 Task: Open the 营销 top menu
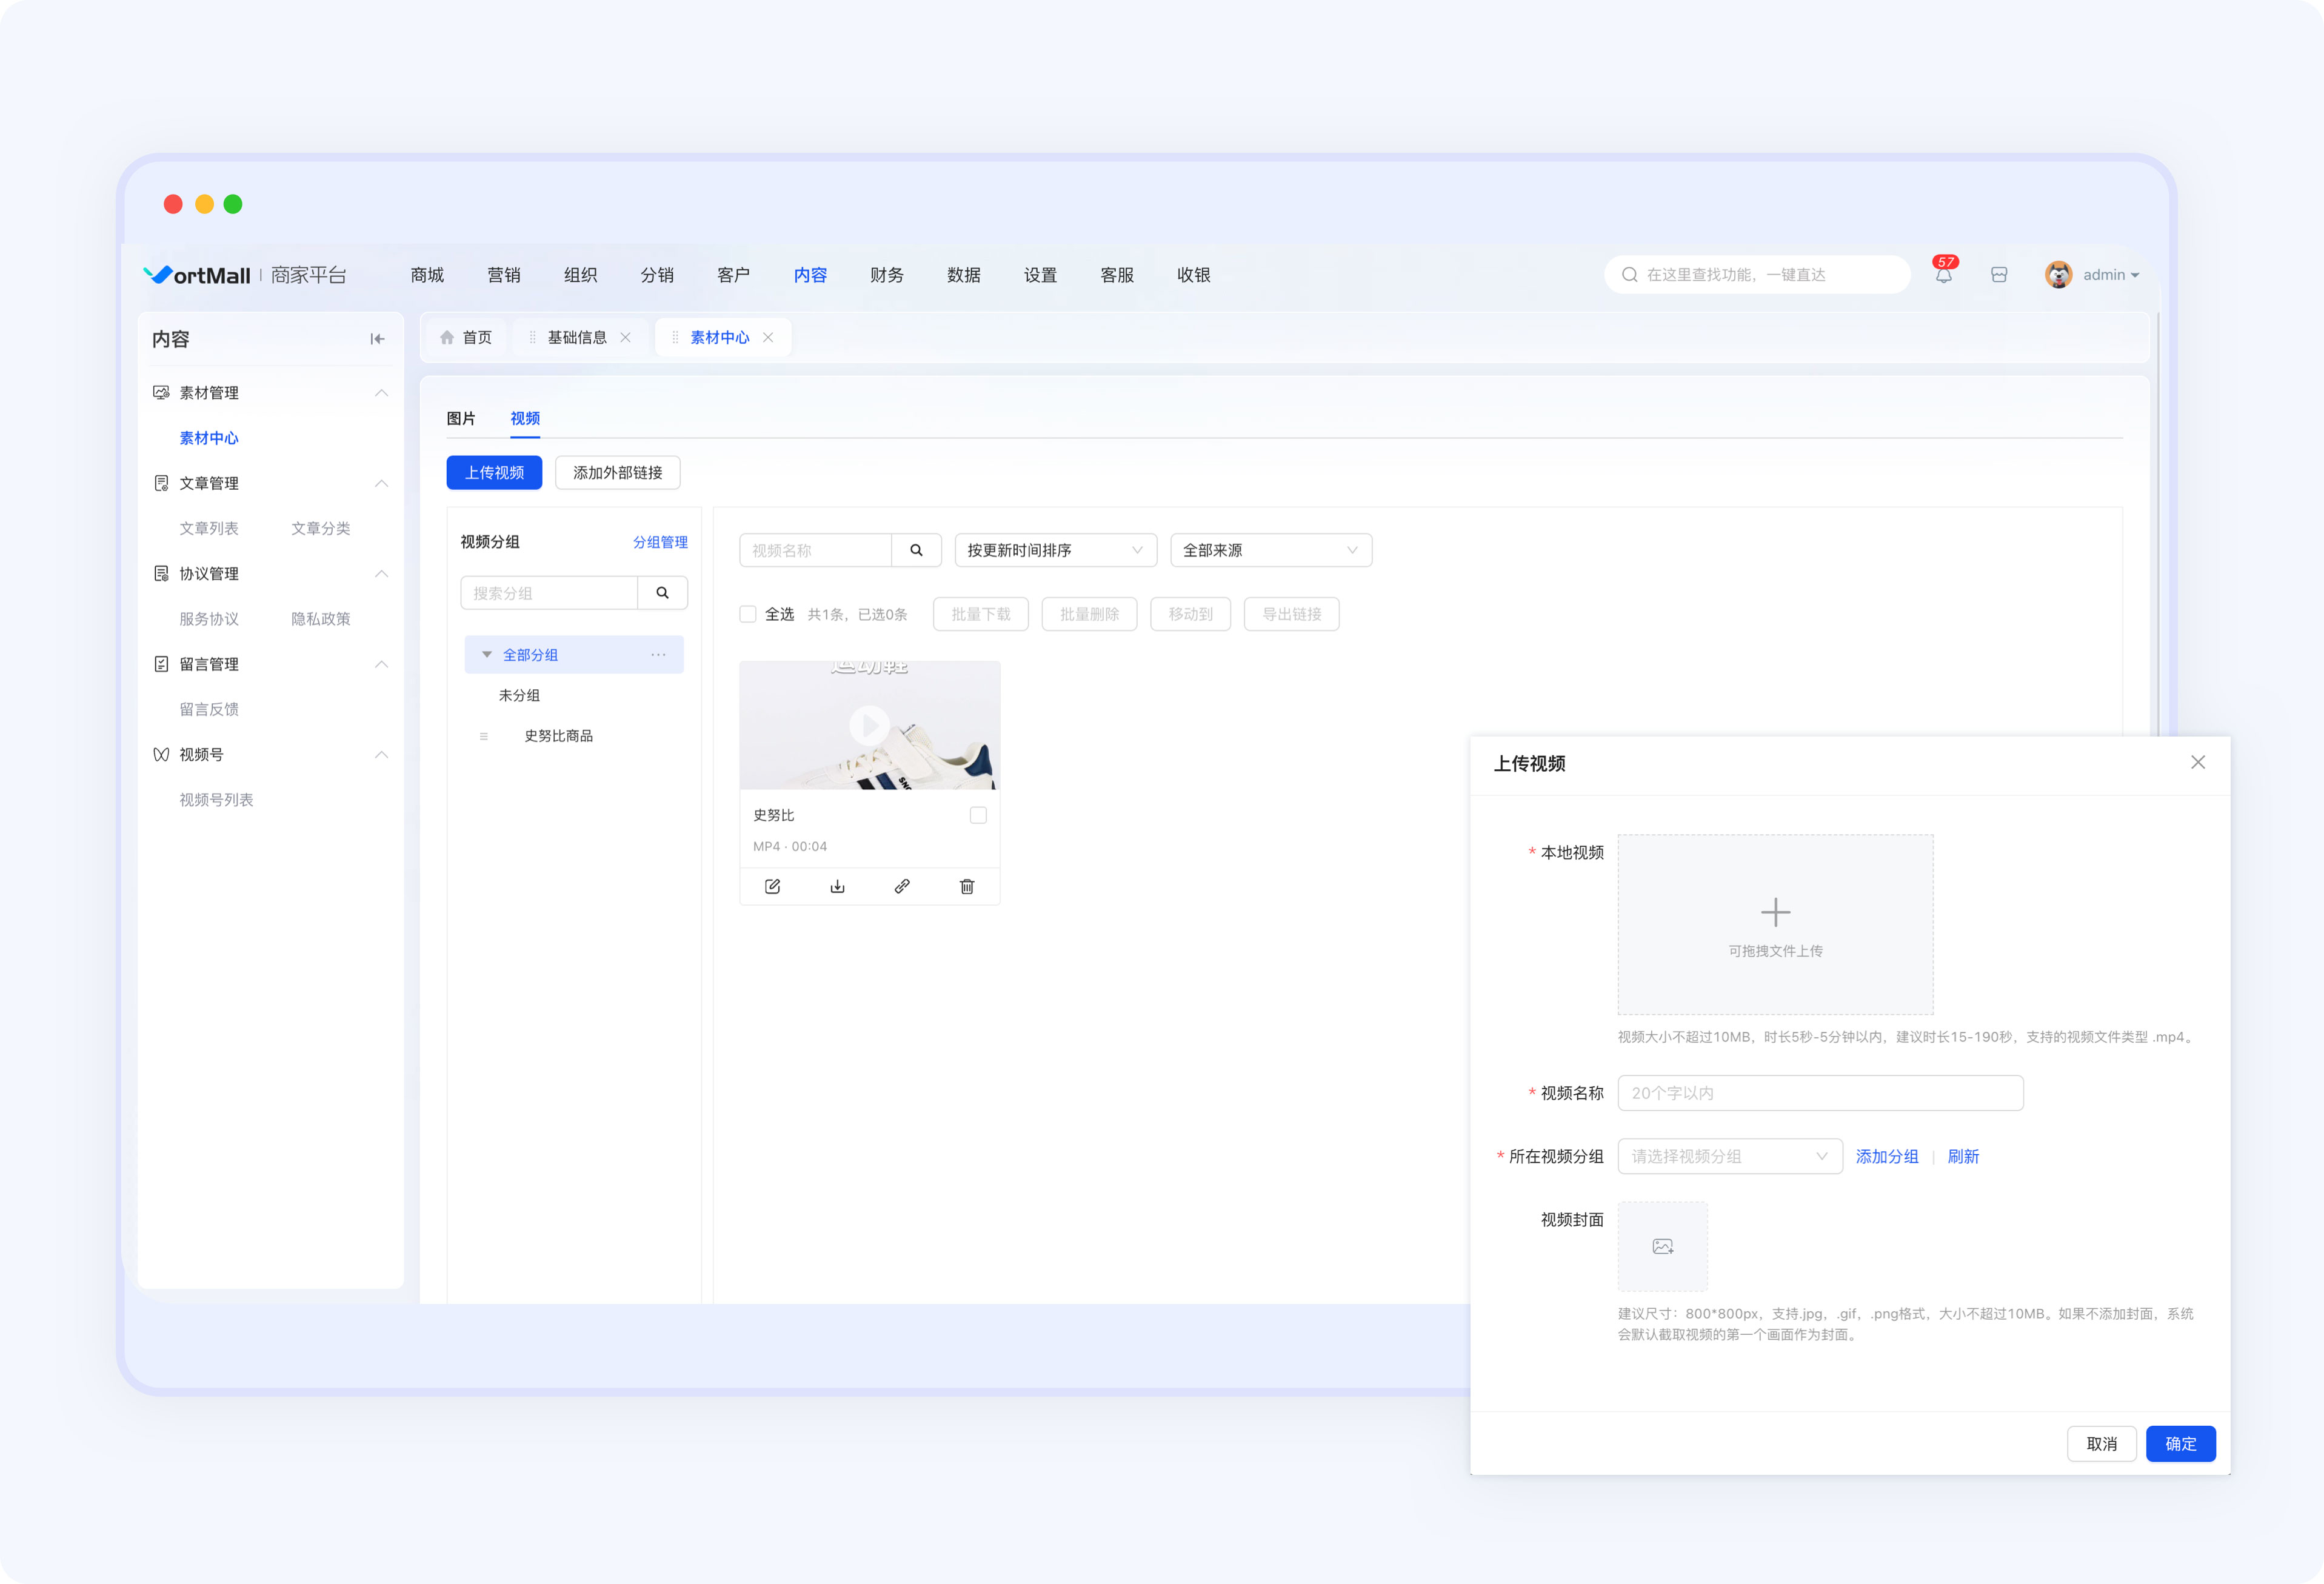[x=503, y=275]
